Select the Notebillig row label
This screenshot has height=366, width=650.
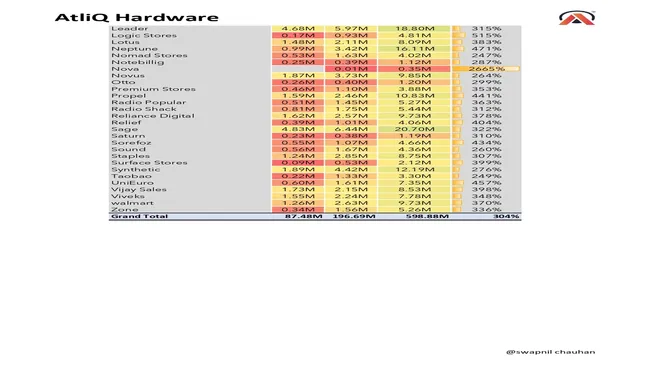[x=138, y=62]
